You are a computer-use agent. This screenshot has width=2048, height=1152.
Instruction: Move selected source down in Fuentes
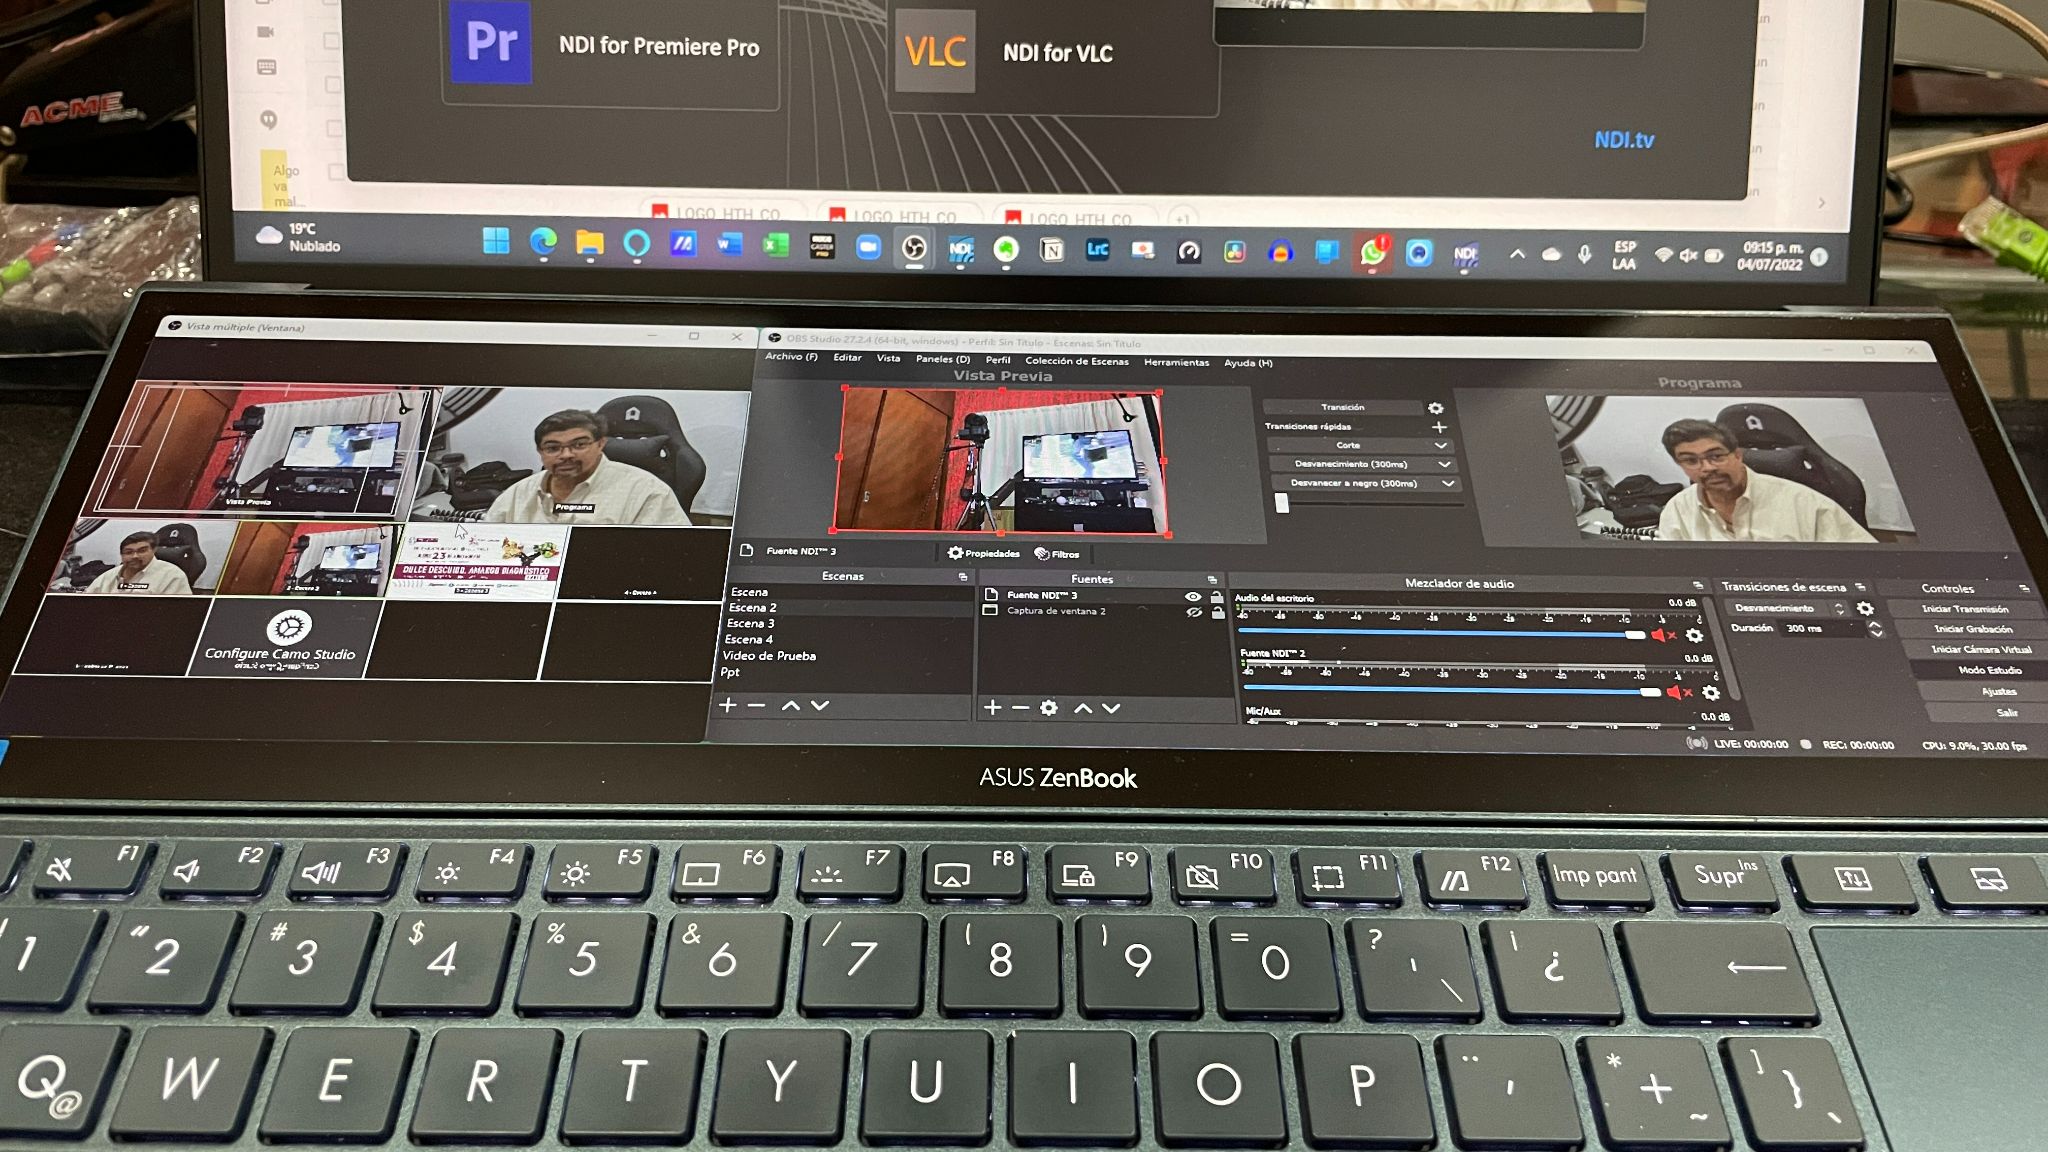tap(1111, 708)
